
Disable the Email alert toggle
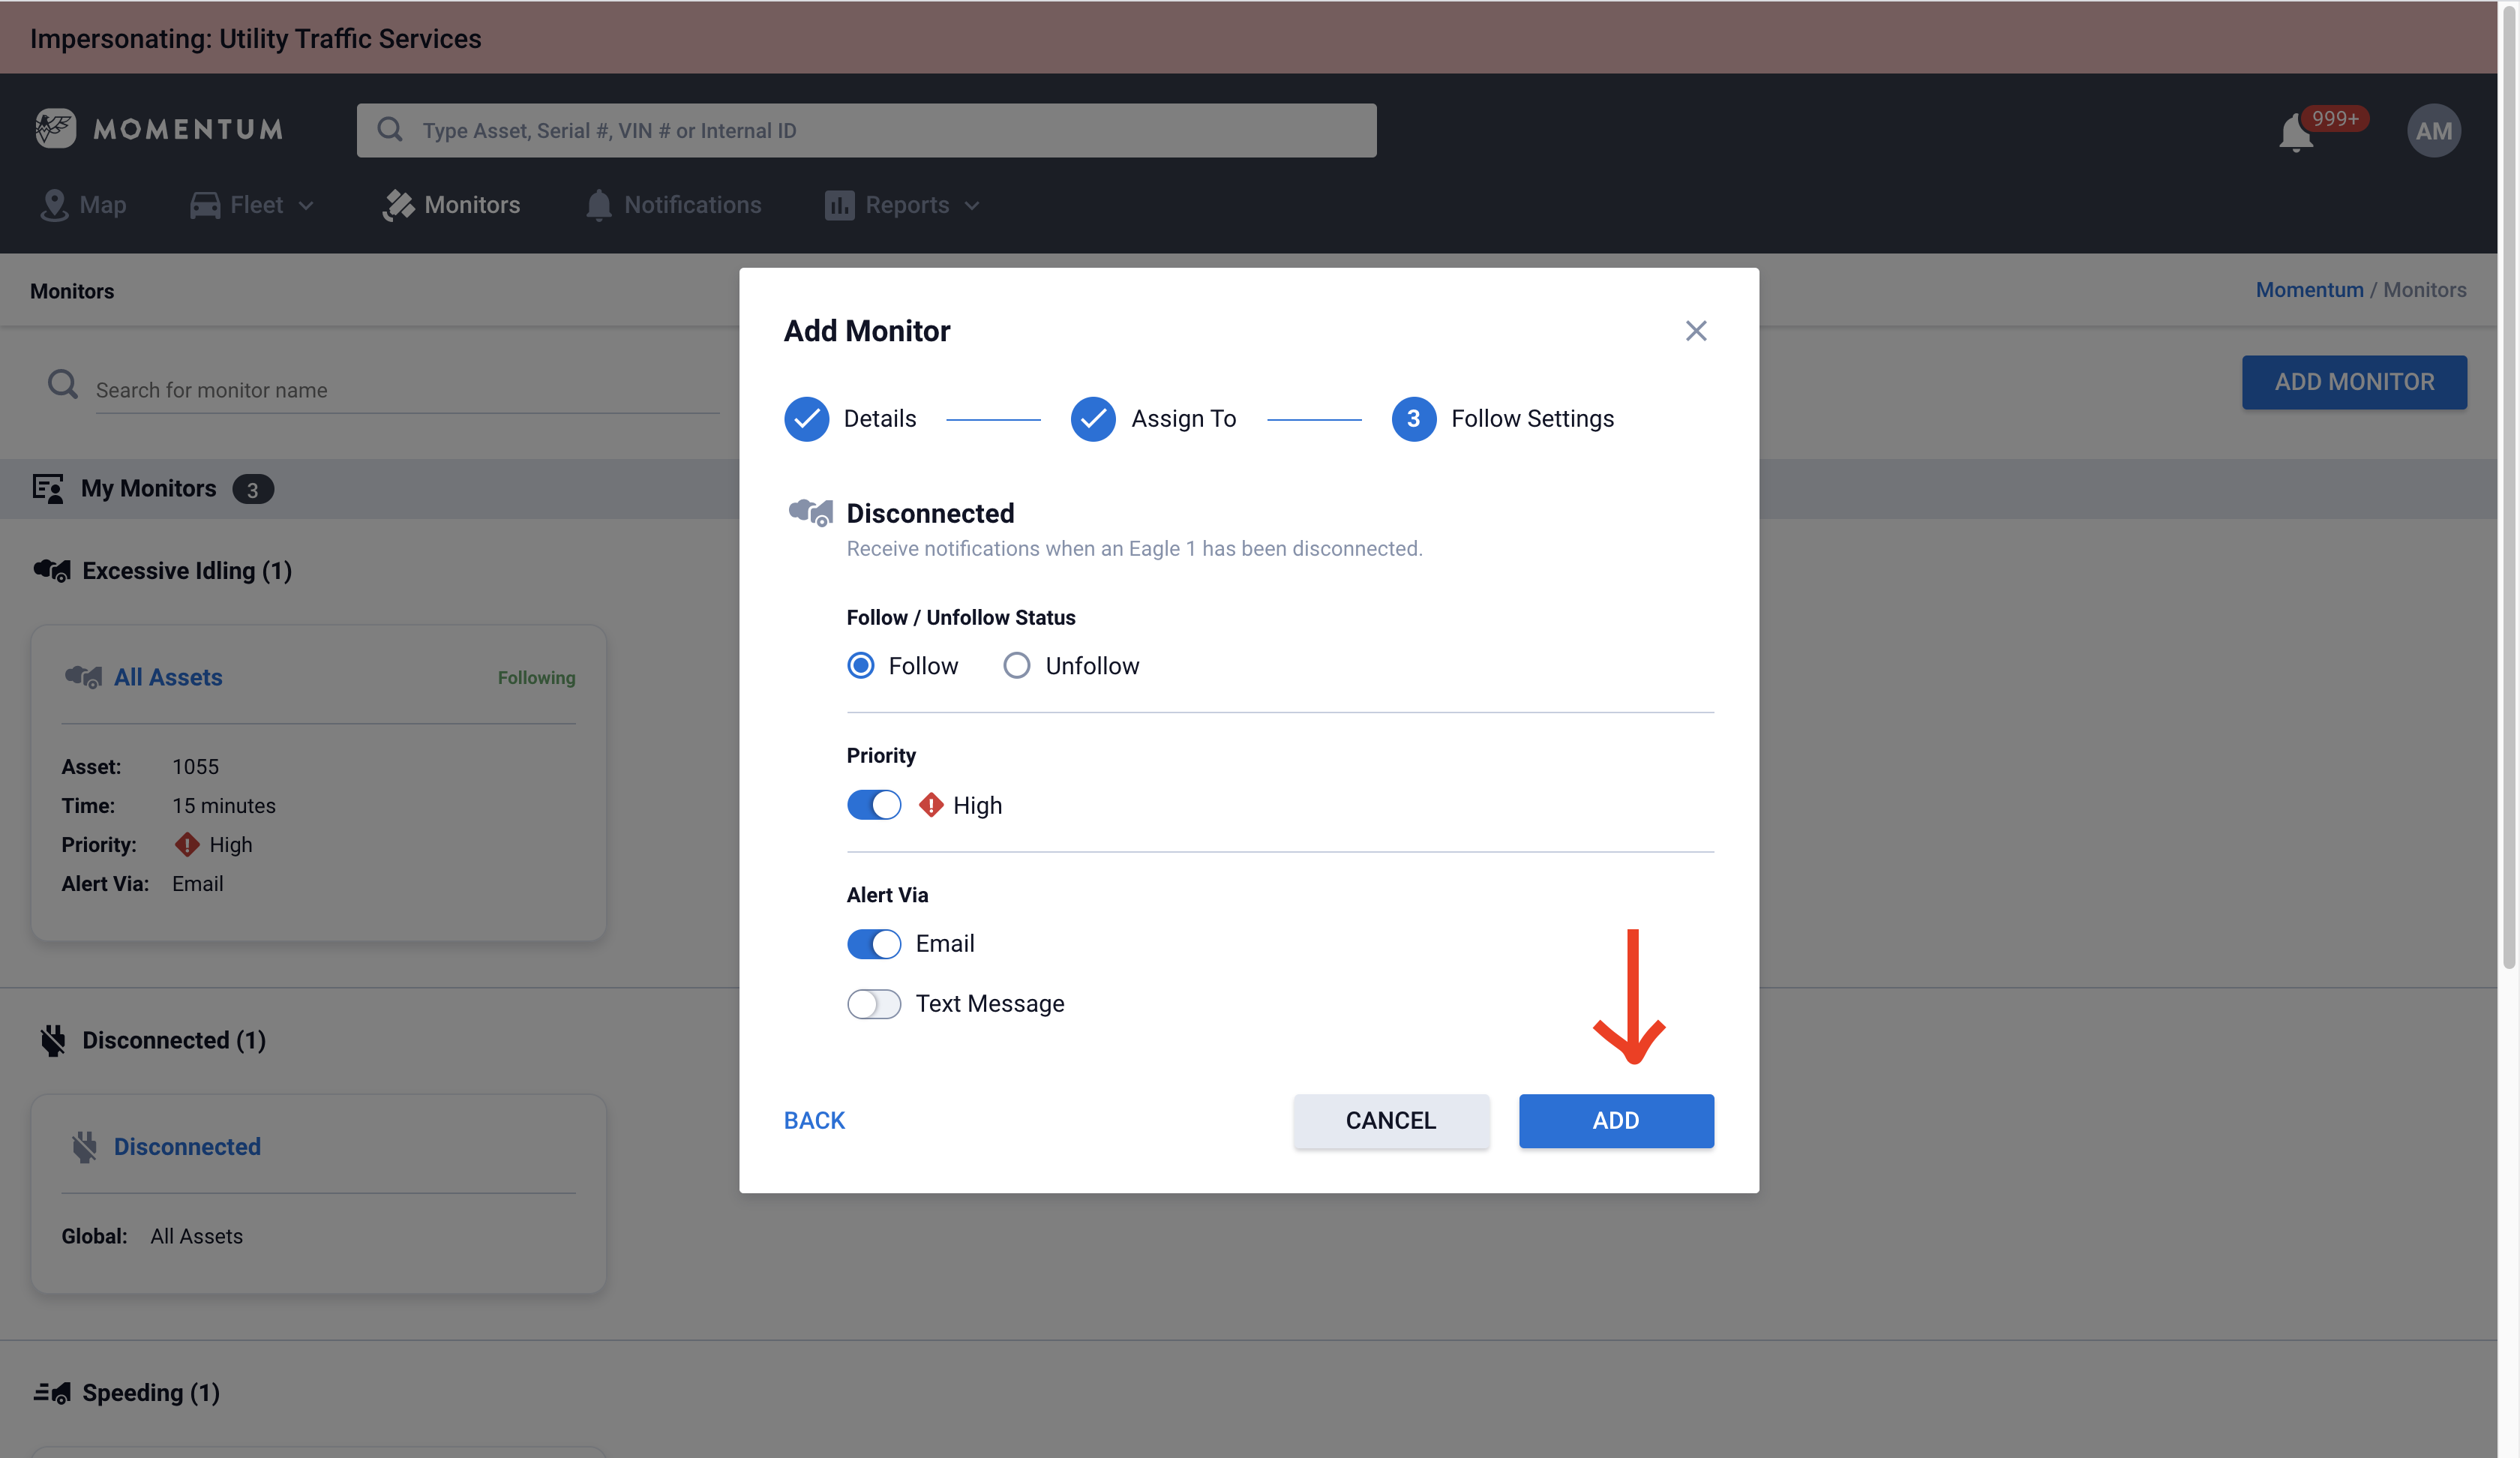click(873, 943)
